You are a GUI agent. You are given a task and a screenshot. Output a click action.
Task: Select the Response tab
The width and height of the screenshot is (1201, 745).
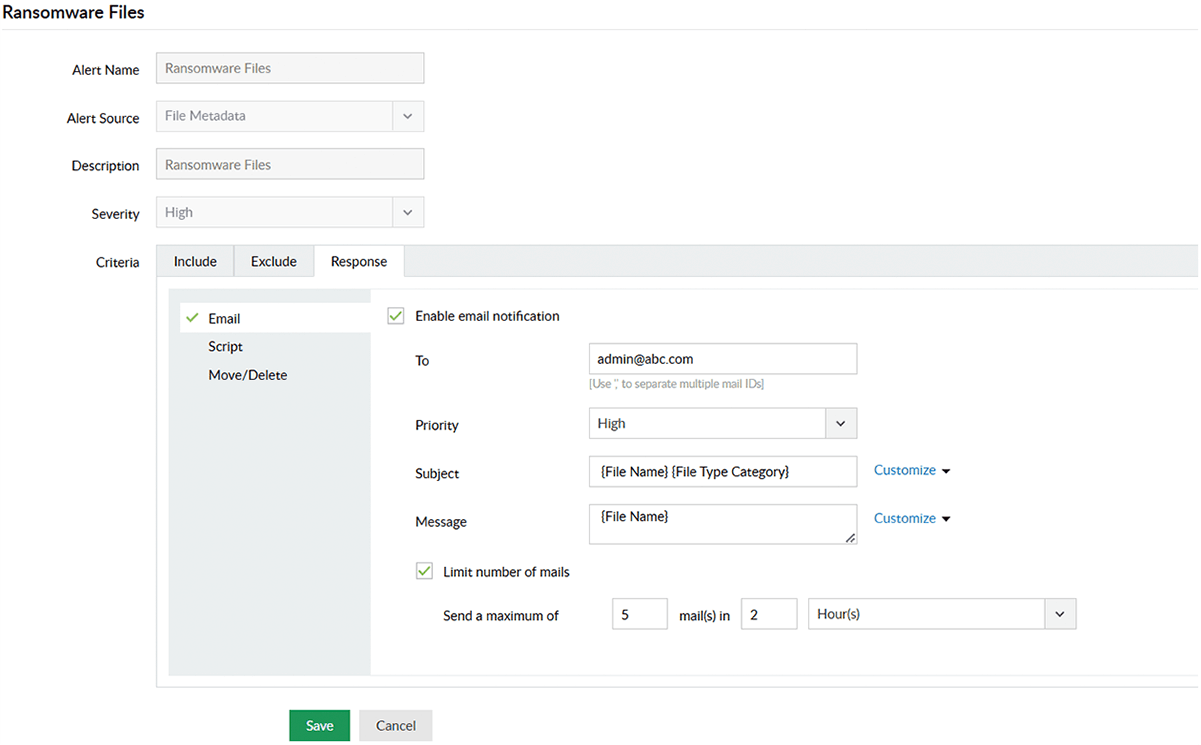click(359, 262)
